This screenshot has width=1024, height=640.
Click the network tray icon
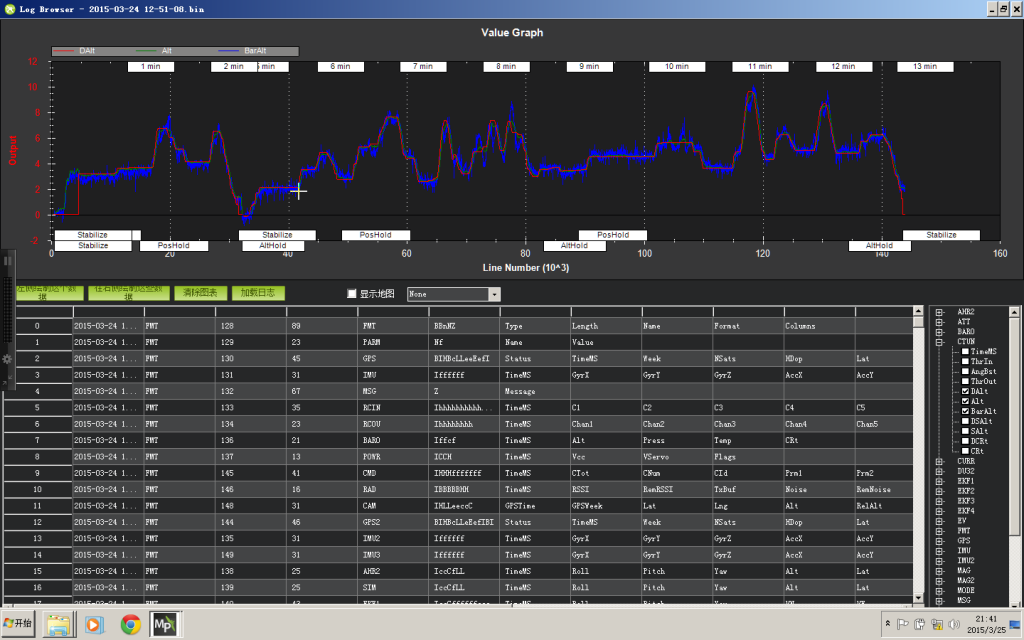[937, 624]
